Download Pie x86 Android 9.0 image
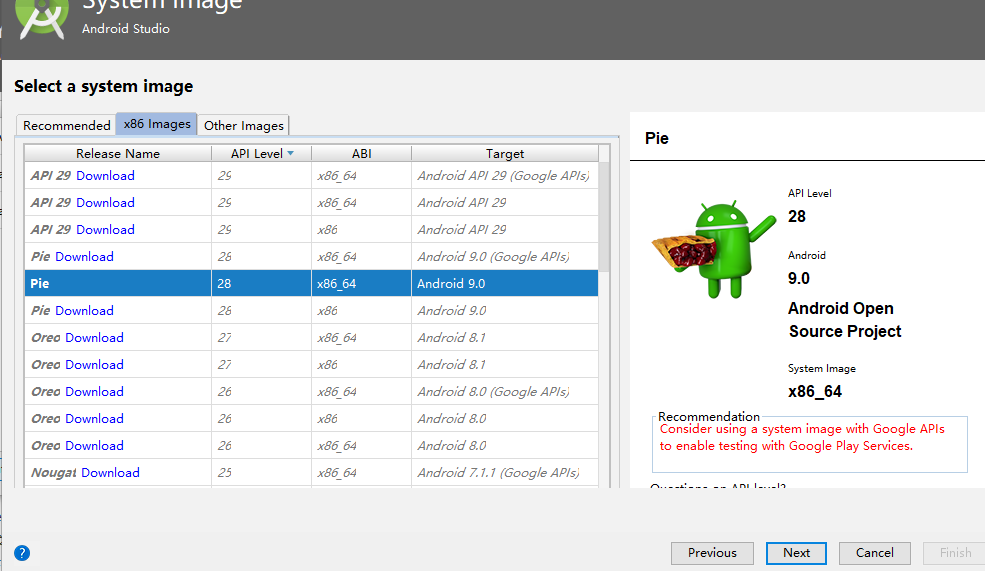Viewport: 985px width, 571px height. (84, 310)
